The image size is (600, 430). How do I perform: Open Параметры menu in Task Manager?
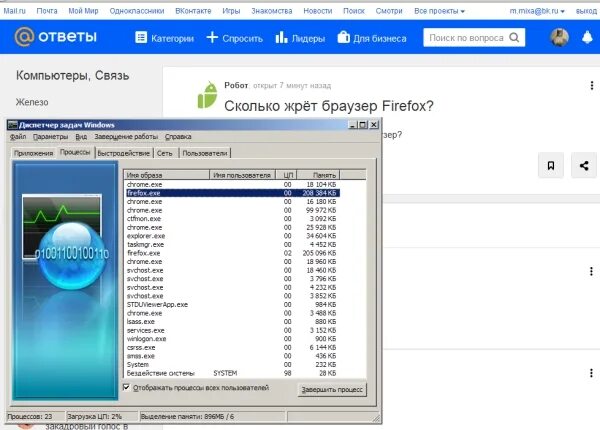51,137
